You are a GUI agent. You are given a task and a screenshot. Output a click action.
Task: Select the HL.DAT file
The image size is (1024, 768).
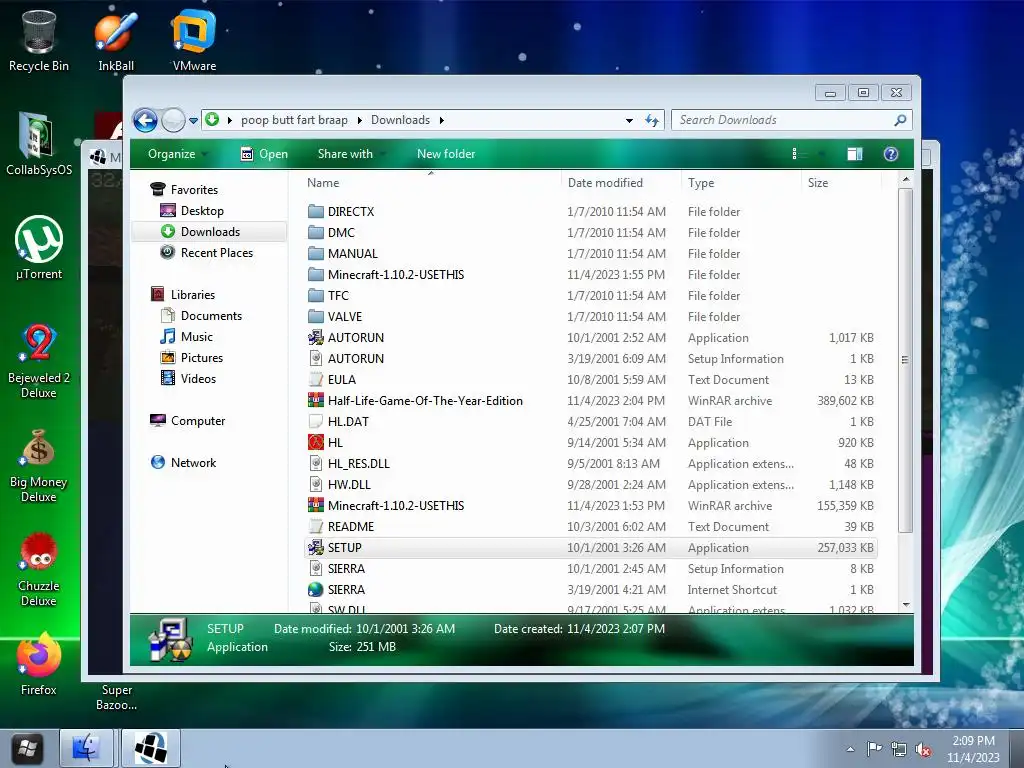pyautogui.click(x=591, y=422)
